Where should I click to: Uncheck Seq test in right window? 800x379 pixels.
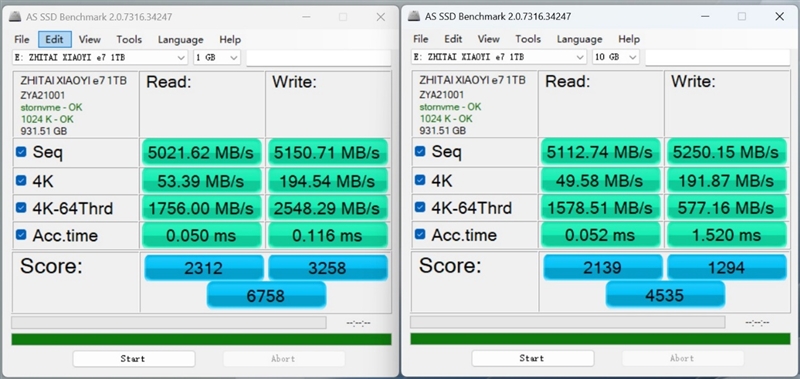coord(420,151)
